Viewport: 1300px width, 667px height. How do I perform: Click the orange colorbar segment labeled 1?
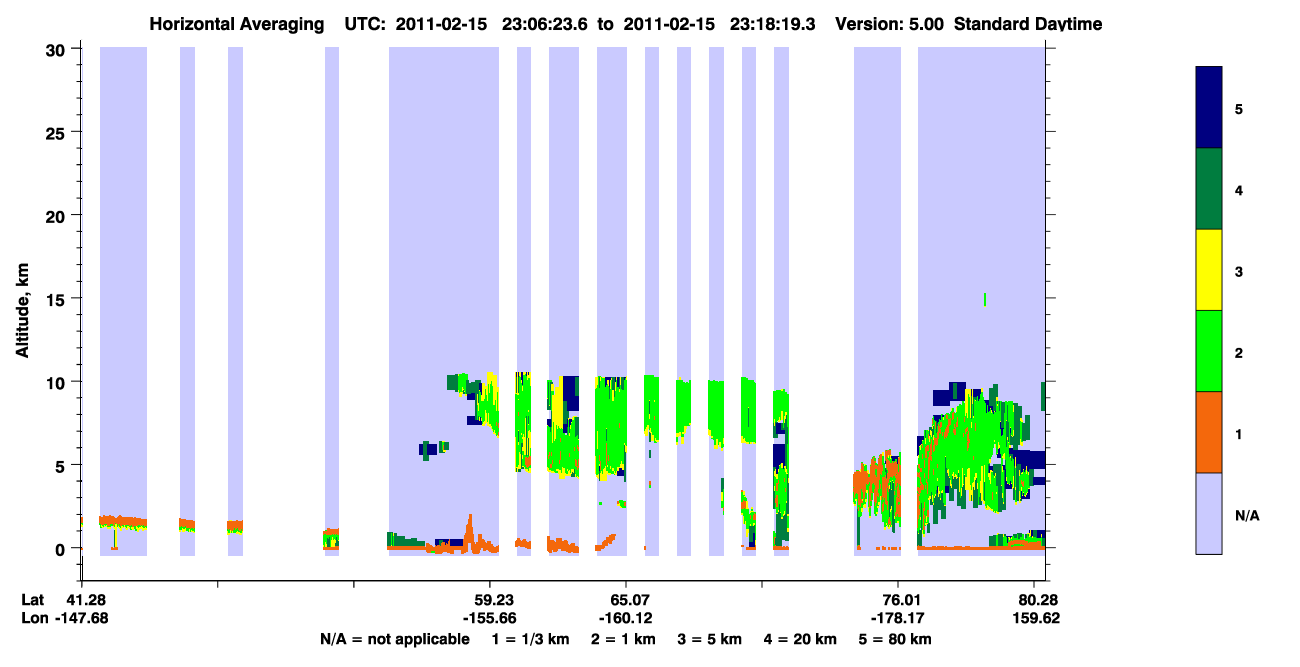coord(1209,432)
